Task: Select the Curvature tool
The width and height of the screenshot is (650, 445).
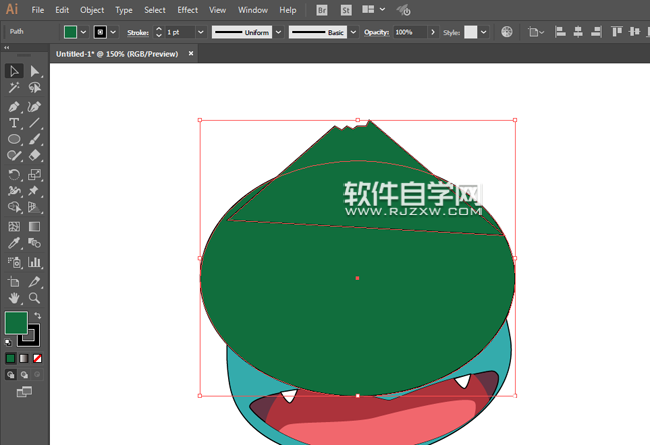Action: pyautogui.click(x=34, y=107)
